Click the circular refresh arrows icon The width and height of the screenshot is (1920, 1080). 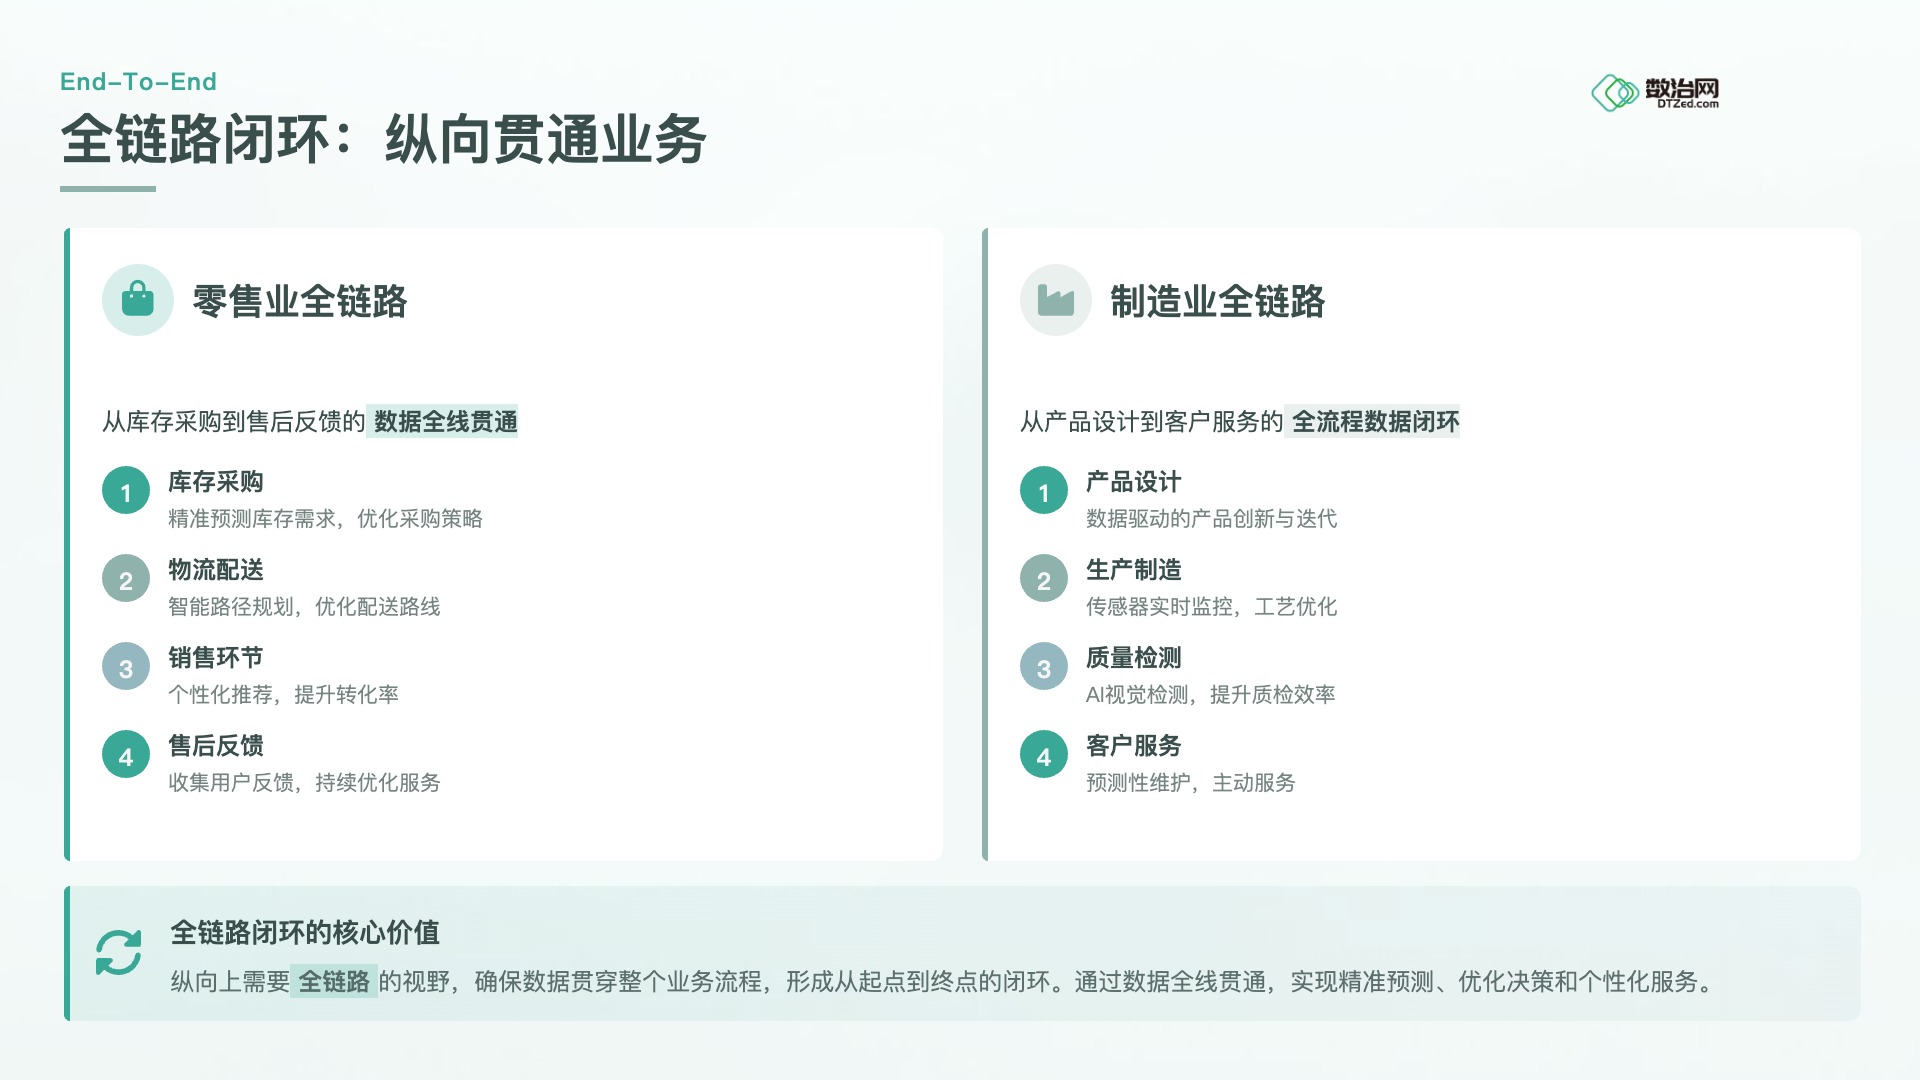pos(118,952)
